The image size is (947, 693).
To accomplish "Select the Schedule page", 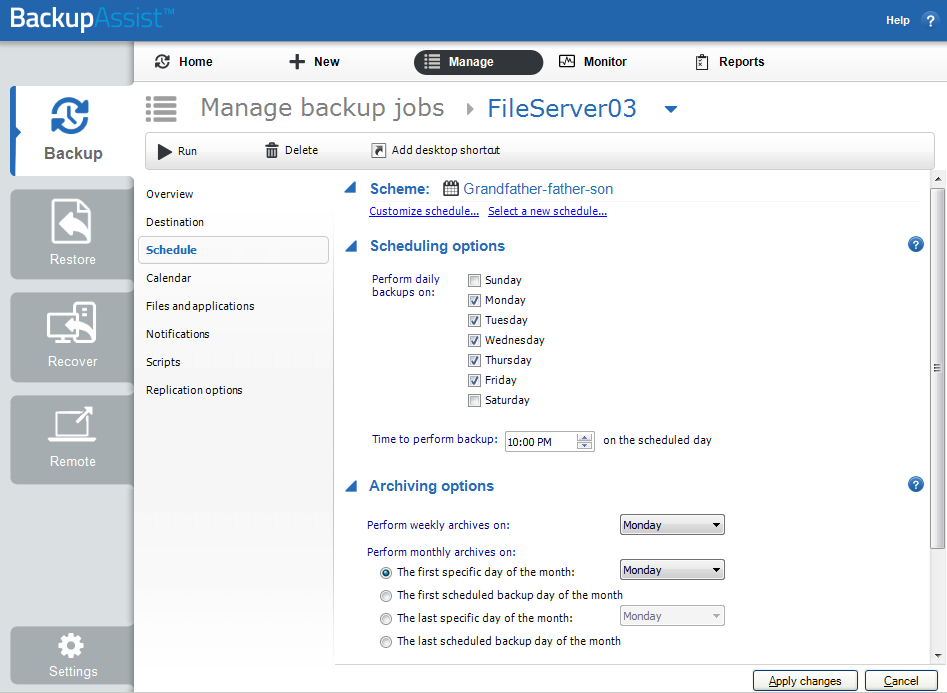I will (233, 250).
